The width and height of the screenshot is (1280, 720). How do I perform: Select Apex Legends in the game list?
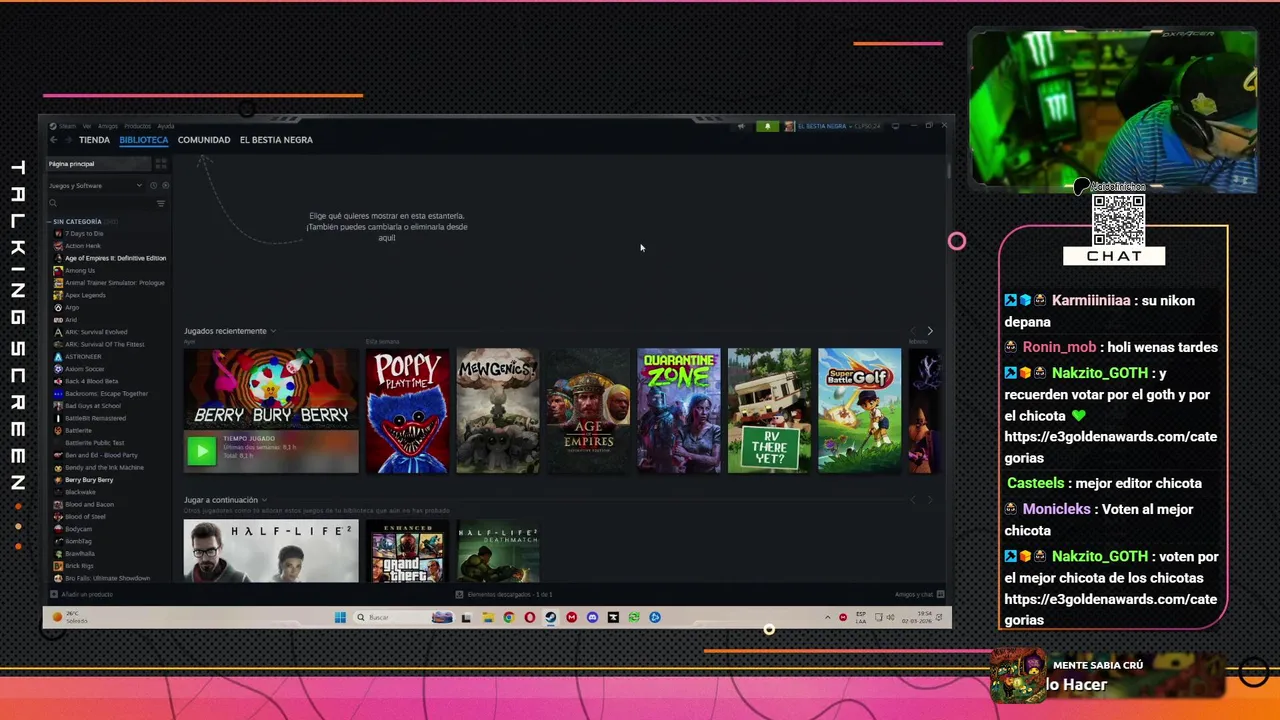tap(85, 295)
